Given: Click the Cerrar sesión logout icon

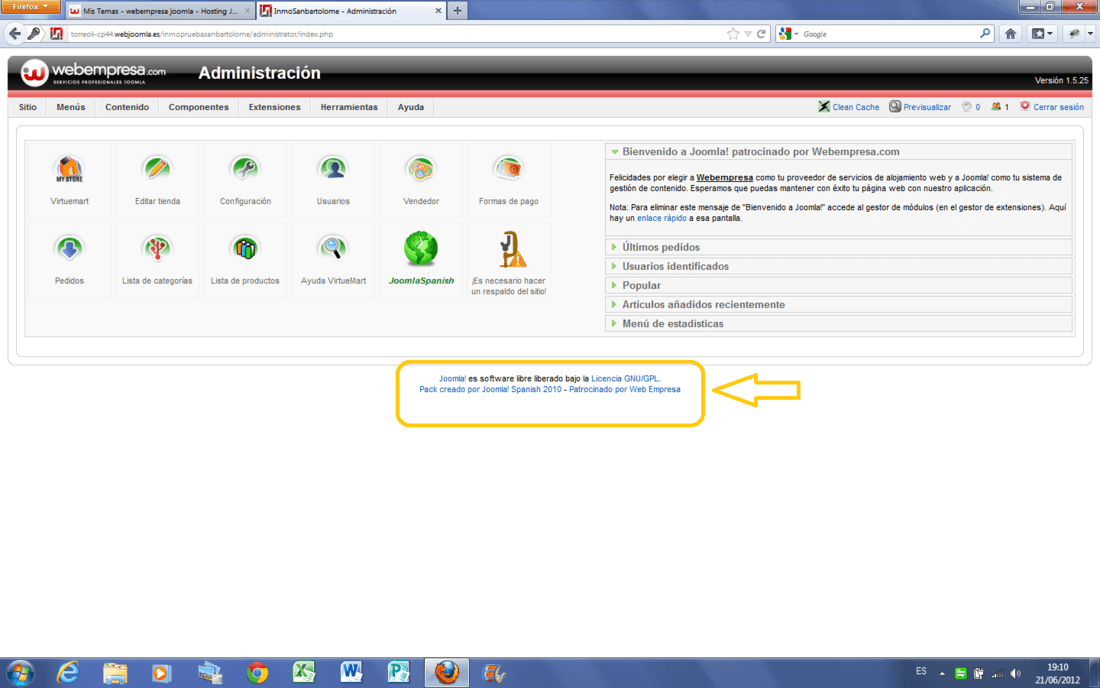Looking at the screenshot, I should coord(1025,106).
